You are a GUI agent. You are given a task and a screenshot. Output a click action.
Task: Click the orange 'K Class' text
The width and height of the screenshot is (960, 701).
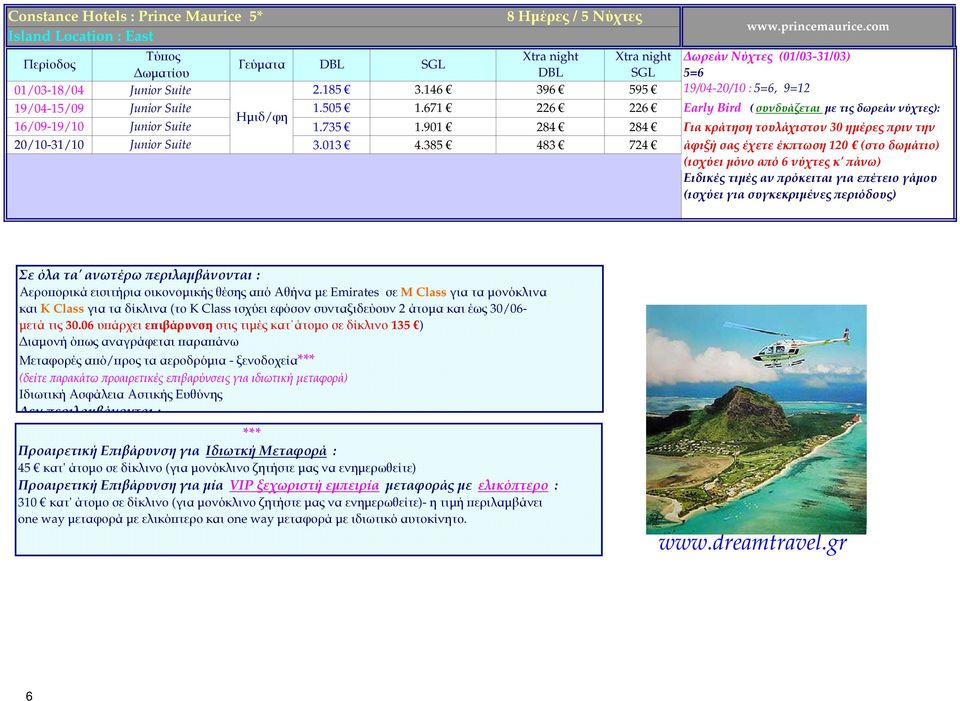tap(62, 309)
